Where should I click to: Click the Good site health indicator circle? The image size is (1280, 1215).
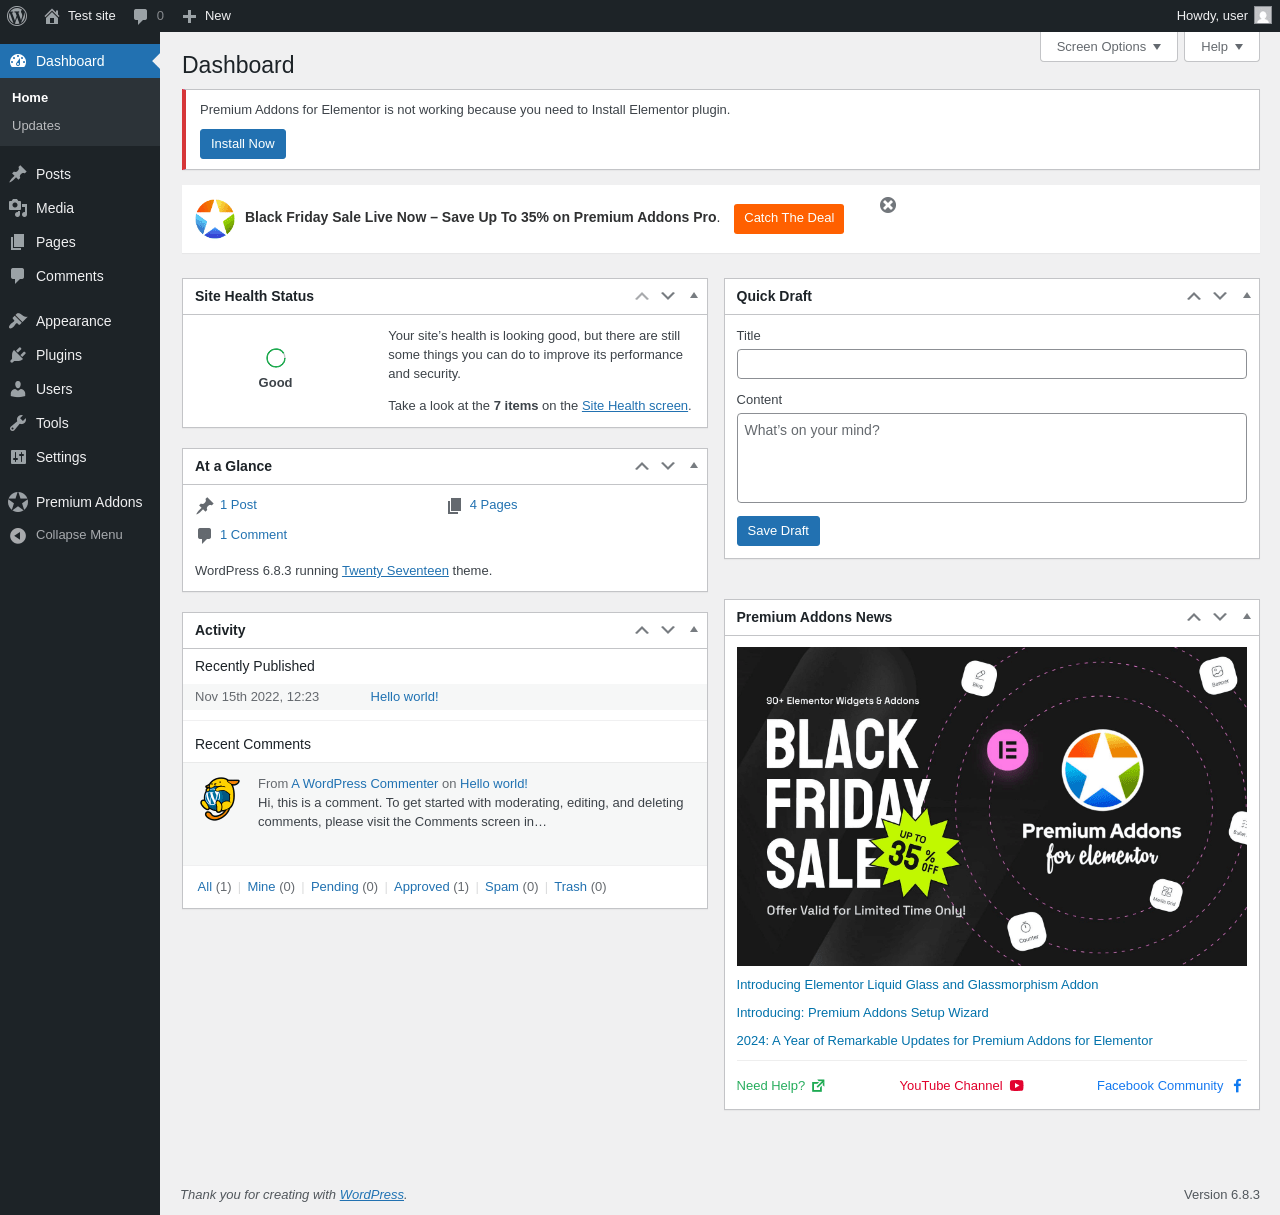276,358
